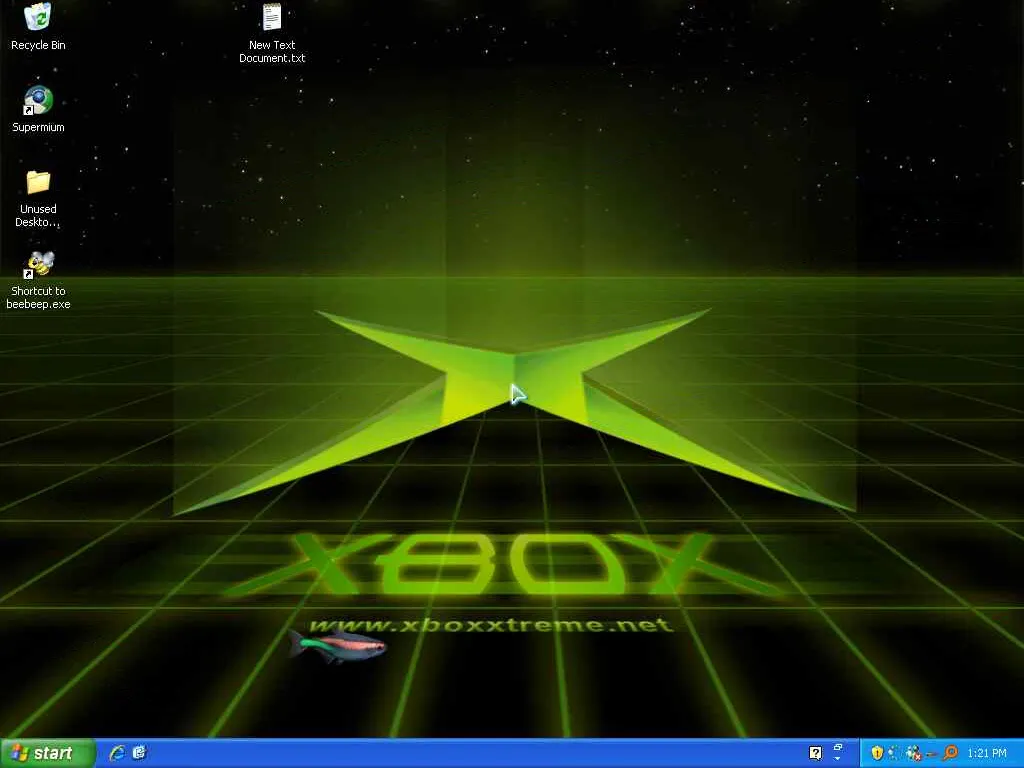Select the Supermium browser shortcut
1024x768 pixels.
[x=38, y=110]
